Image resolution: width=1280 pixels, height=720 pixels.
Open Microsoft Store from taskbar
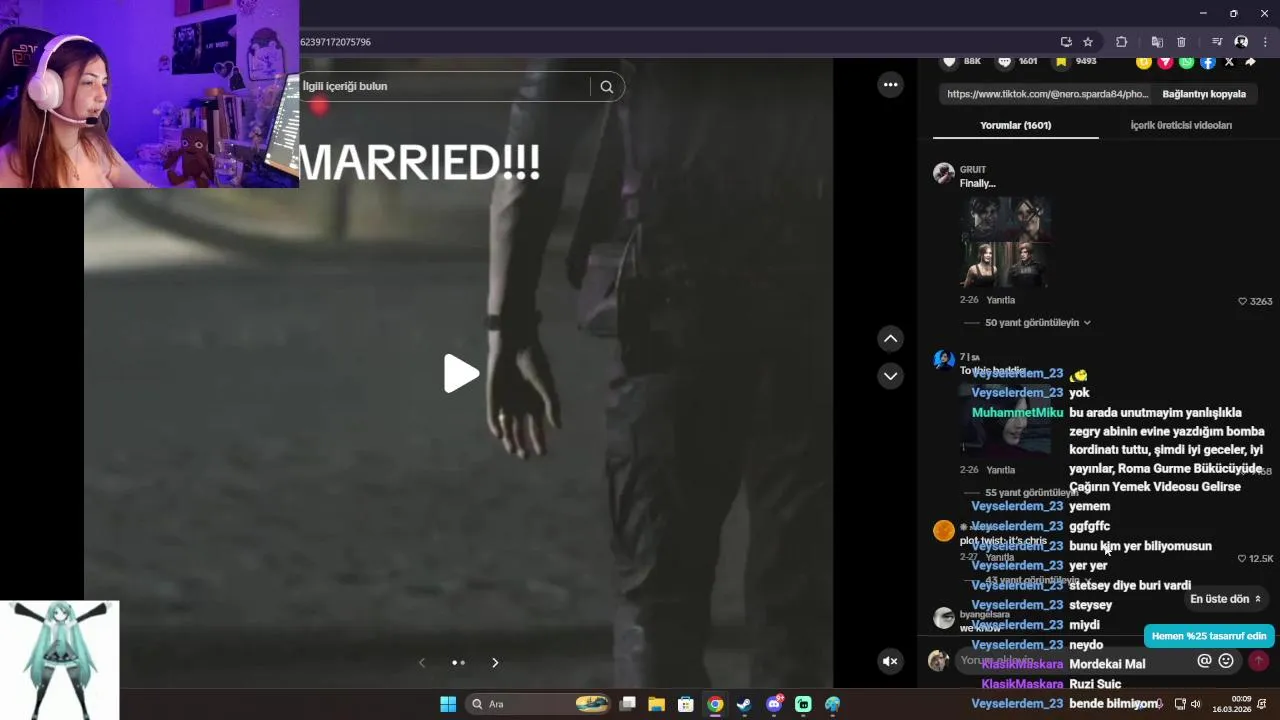(x=685, y=704)
